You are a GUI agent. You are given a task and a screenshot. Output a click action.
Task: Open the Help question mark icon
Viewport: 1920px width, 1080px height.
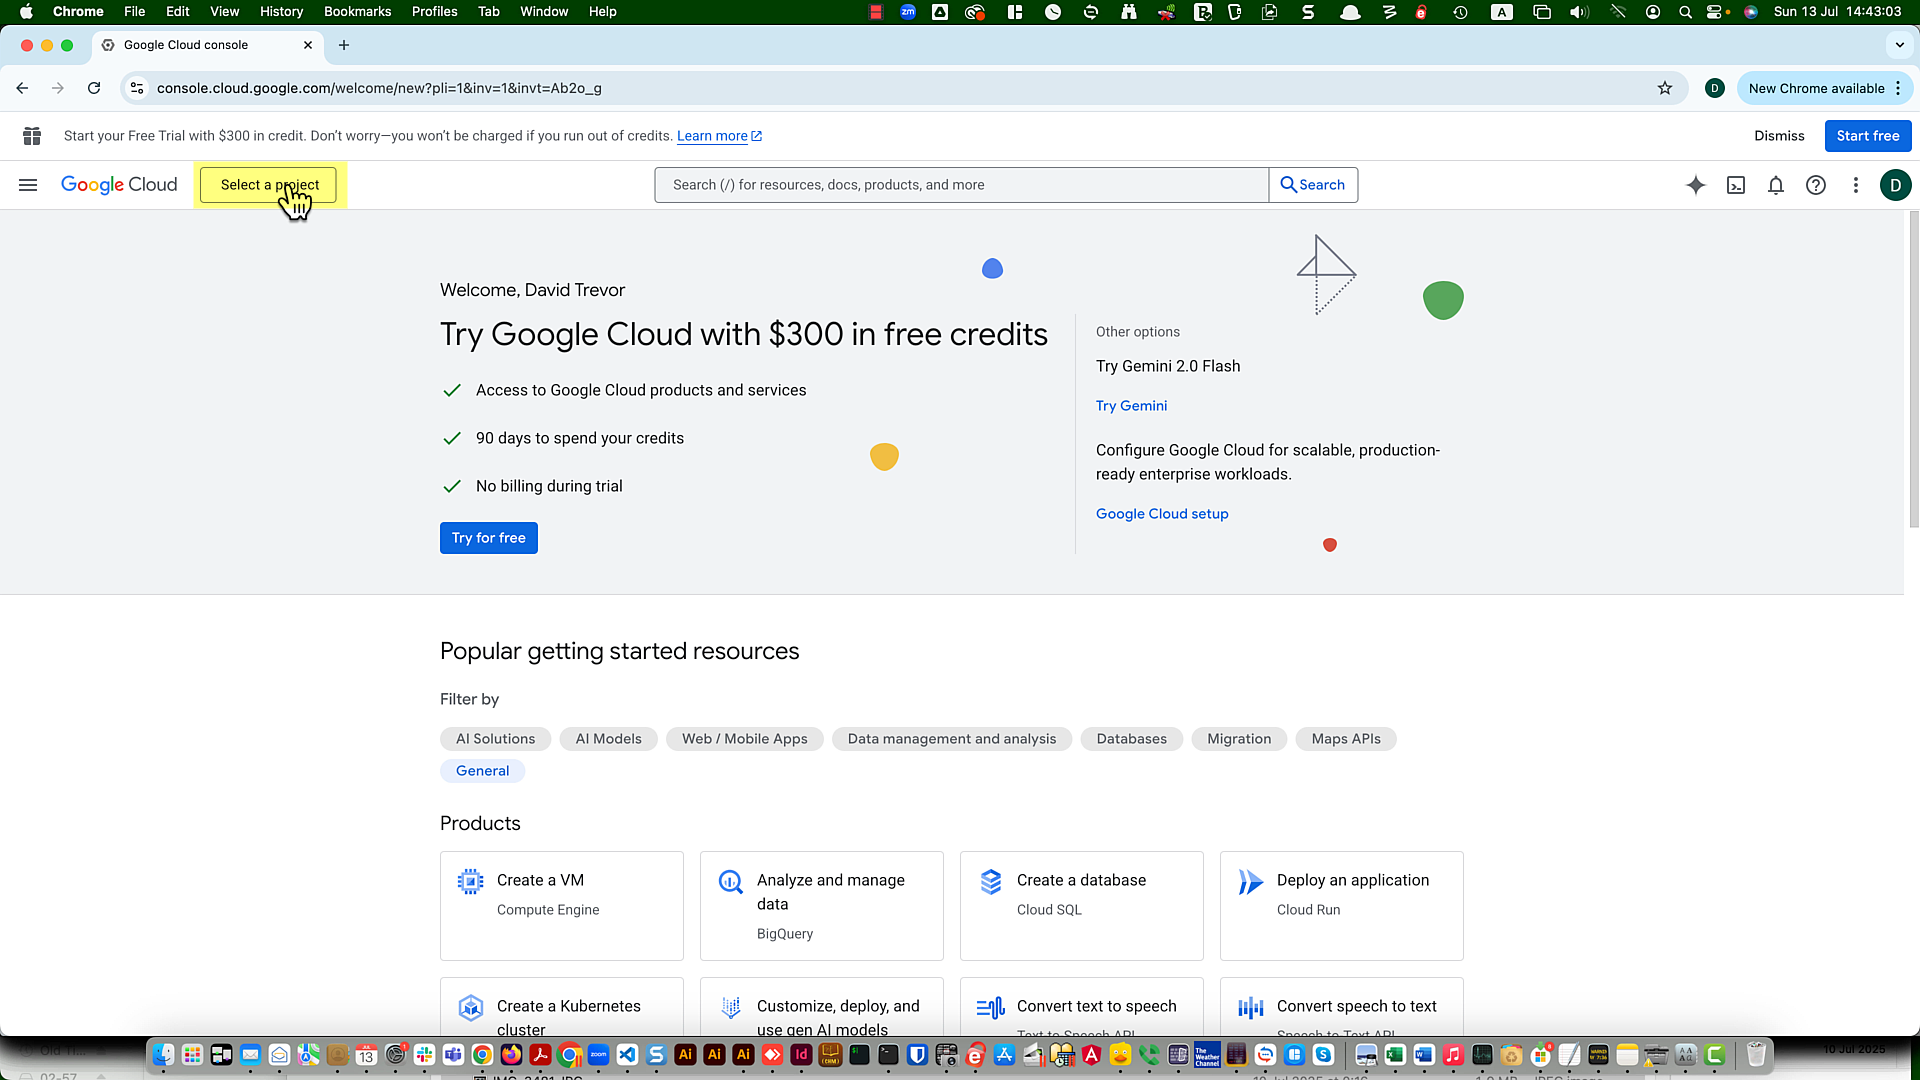1816,185
